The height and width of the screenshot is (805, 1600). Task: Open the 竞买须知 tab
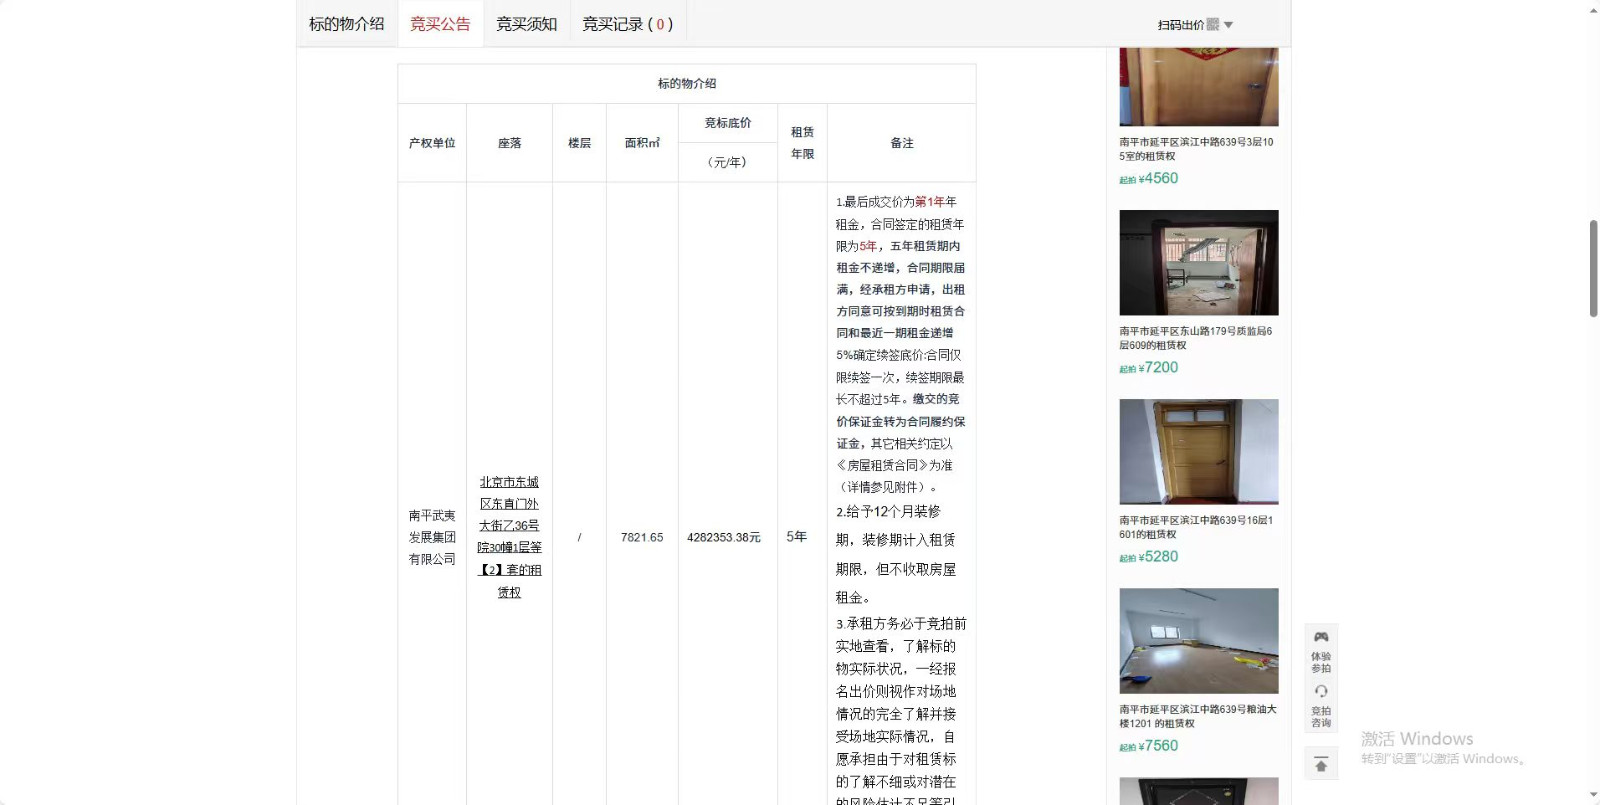point(526,24)
